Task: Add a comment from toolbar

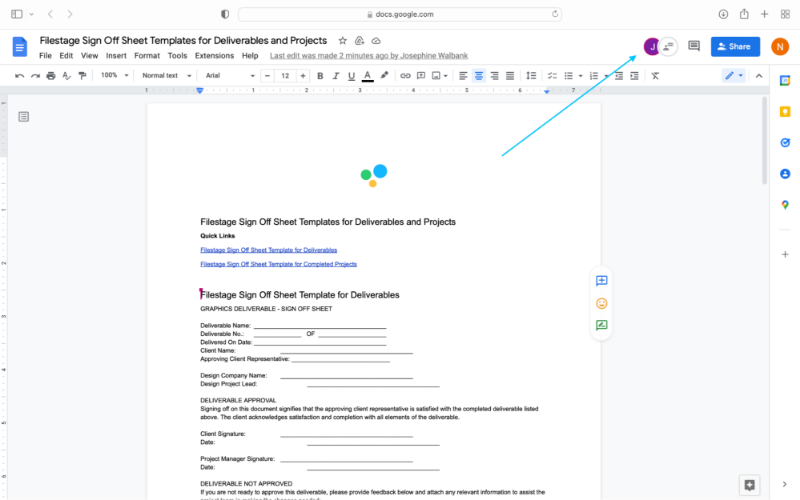Action: pos(421,76)
